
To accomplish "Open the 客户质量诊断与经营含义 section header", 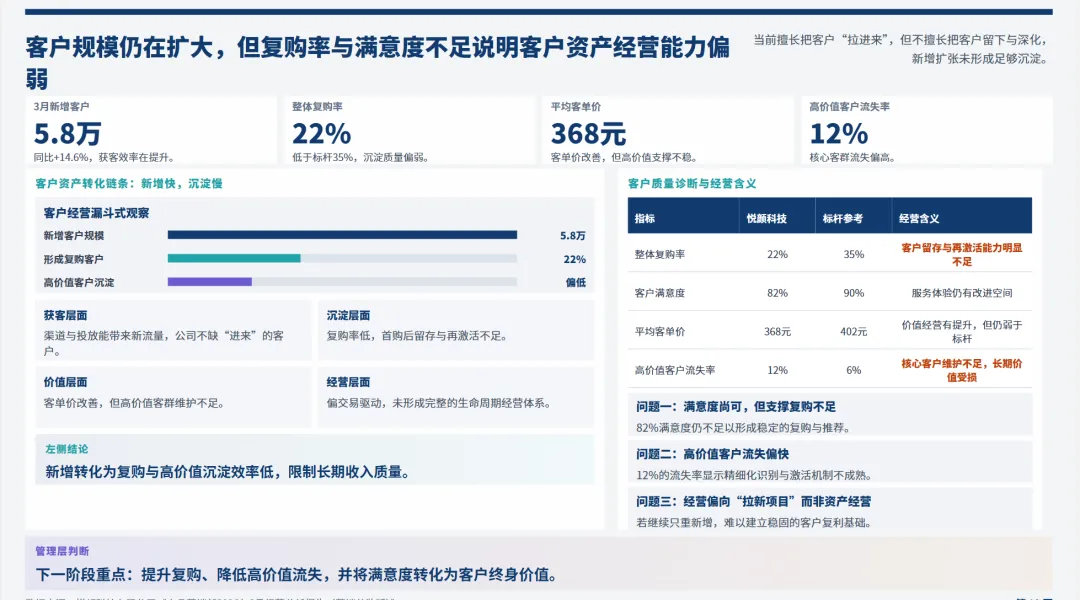I will (x=708, y=183).
